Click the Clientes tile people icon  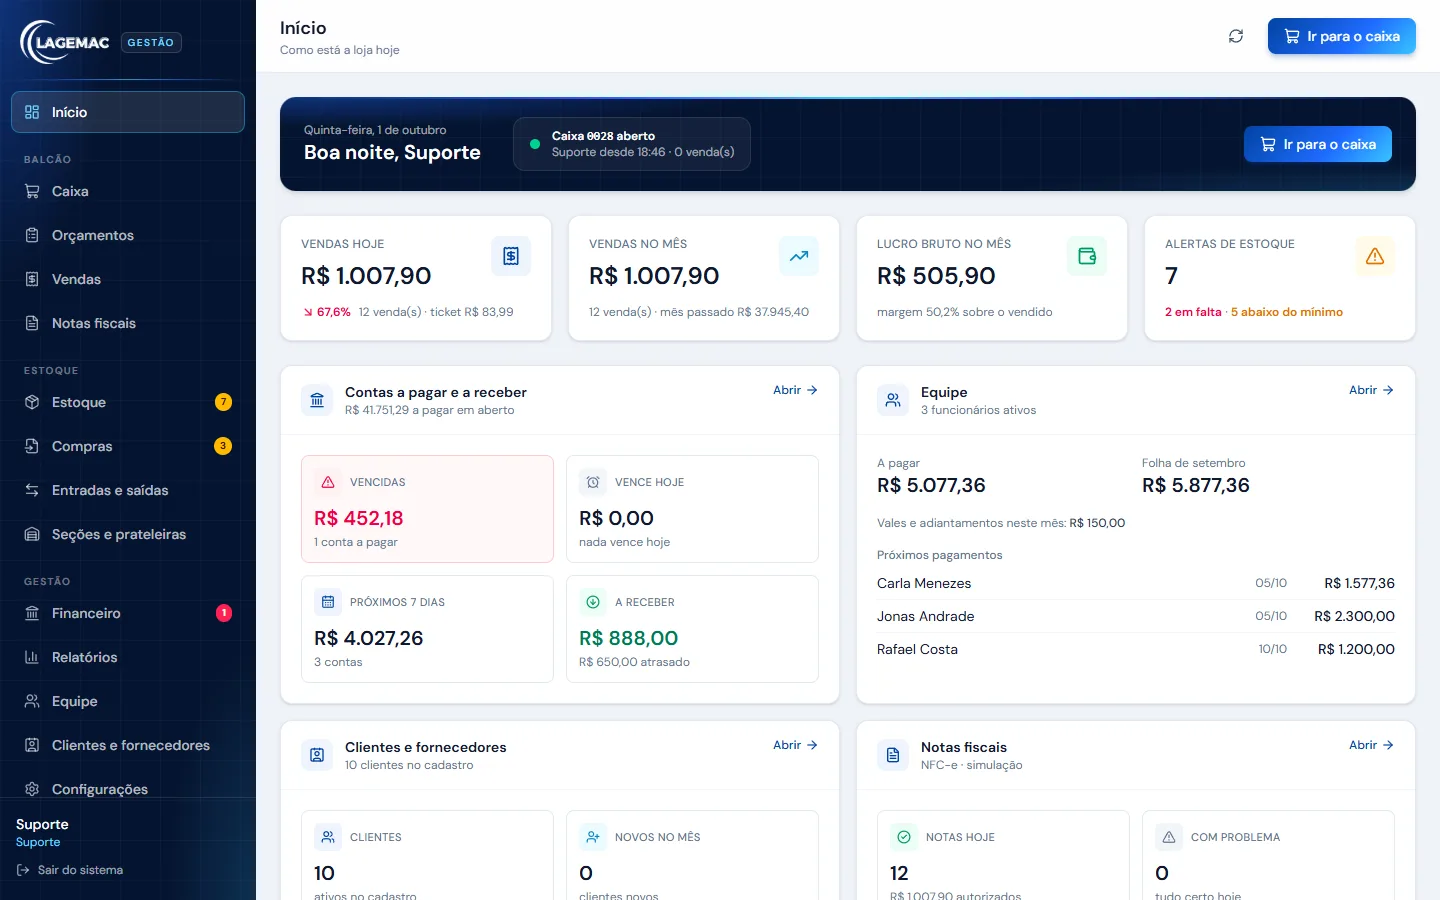click(x=328, y=837)
